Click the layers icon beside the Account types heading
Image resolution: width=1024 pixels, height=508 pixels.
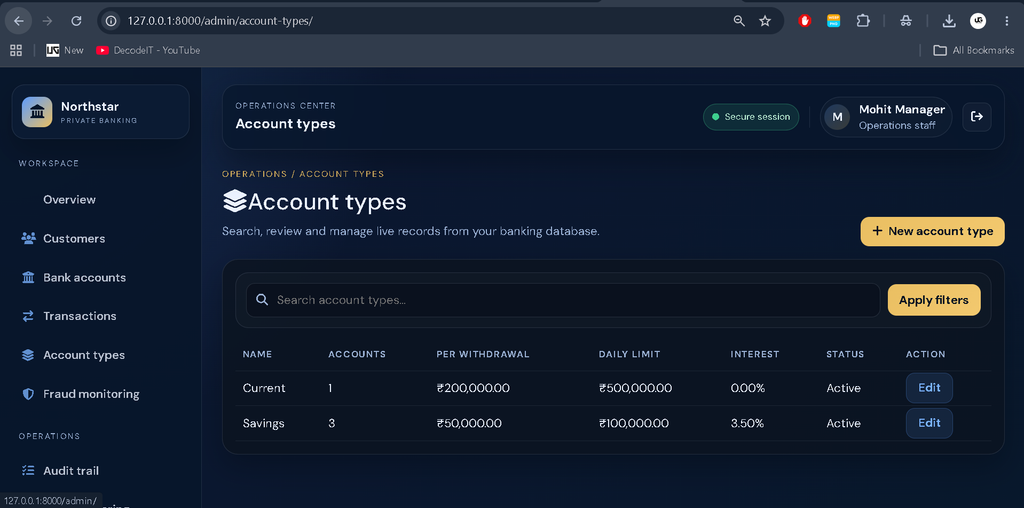234,201
